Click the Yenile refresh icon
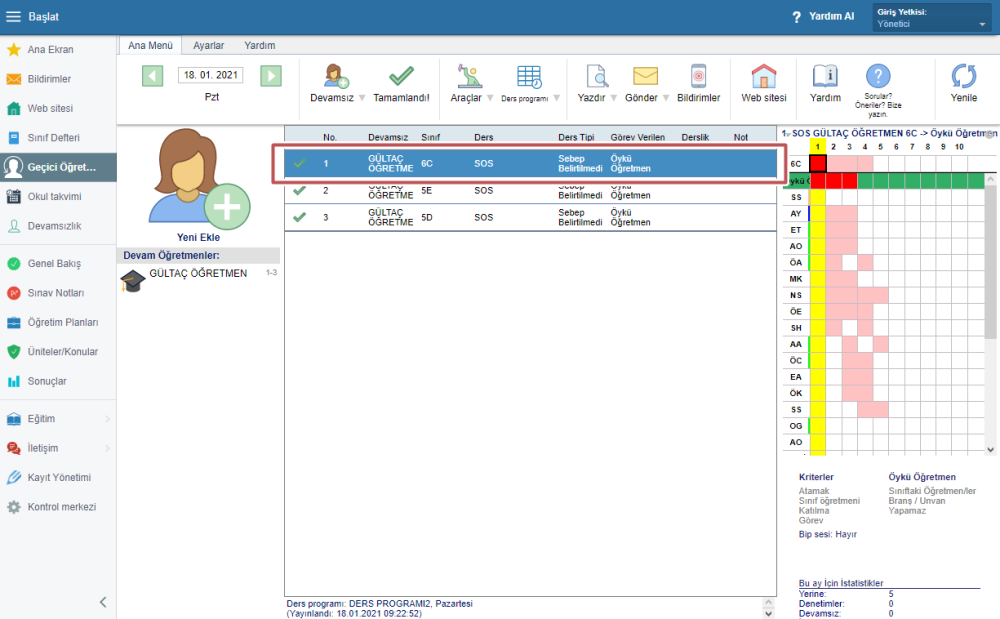Viewport: 1000px width, 619px height. click(x=964, y=77)
